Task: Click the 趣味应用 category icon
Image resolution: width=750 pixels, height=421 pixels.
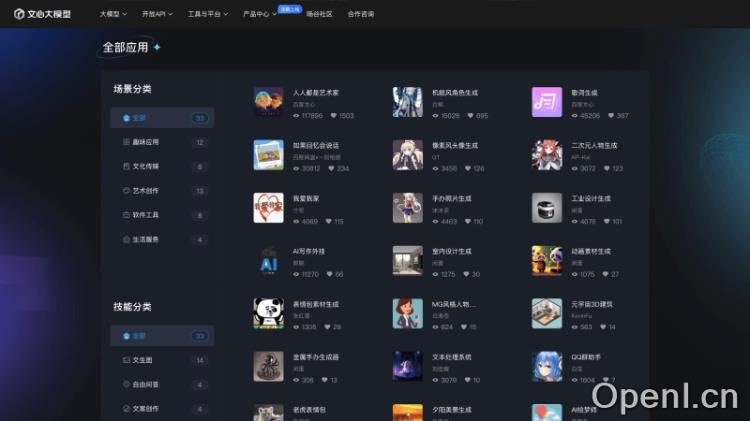Action: [126, 142]
